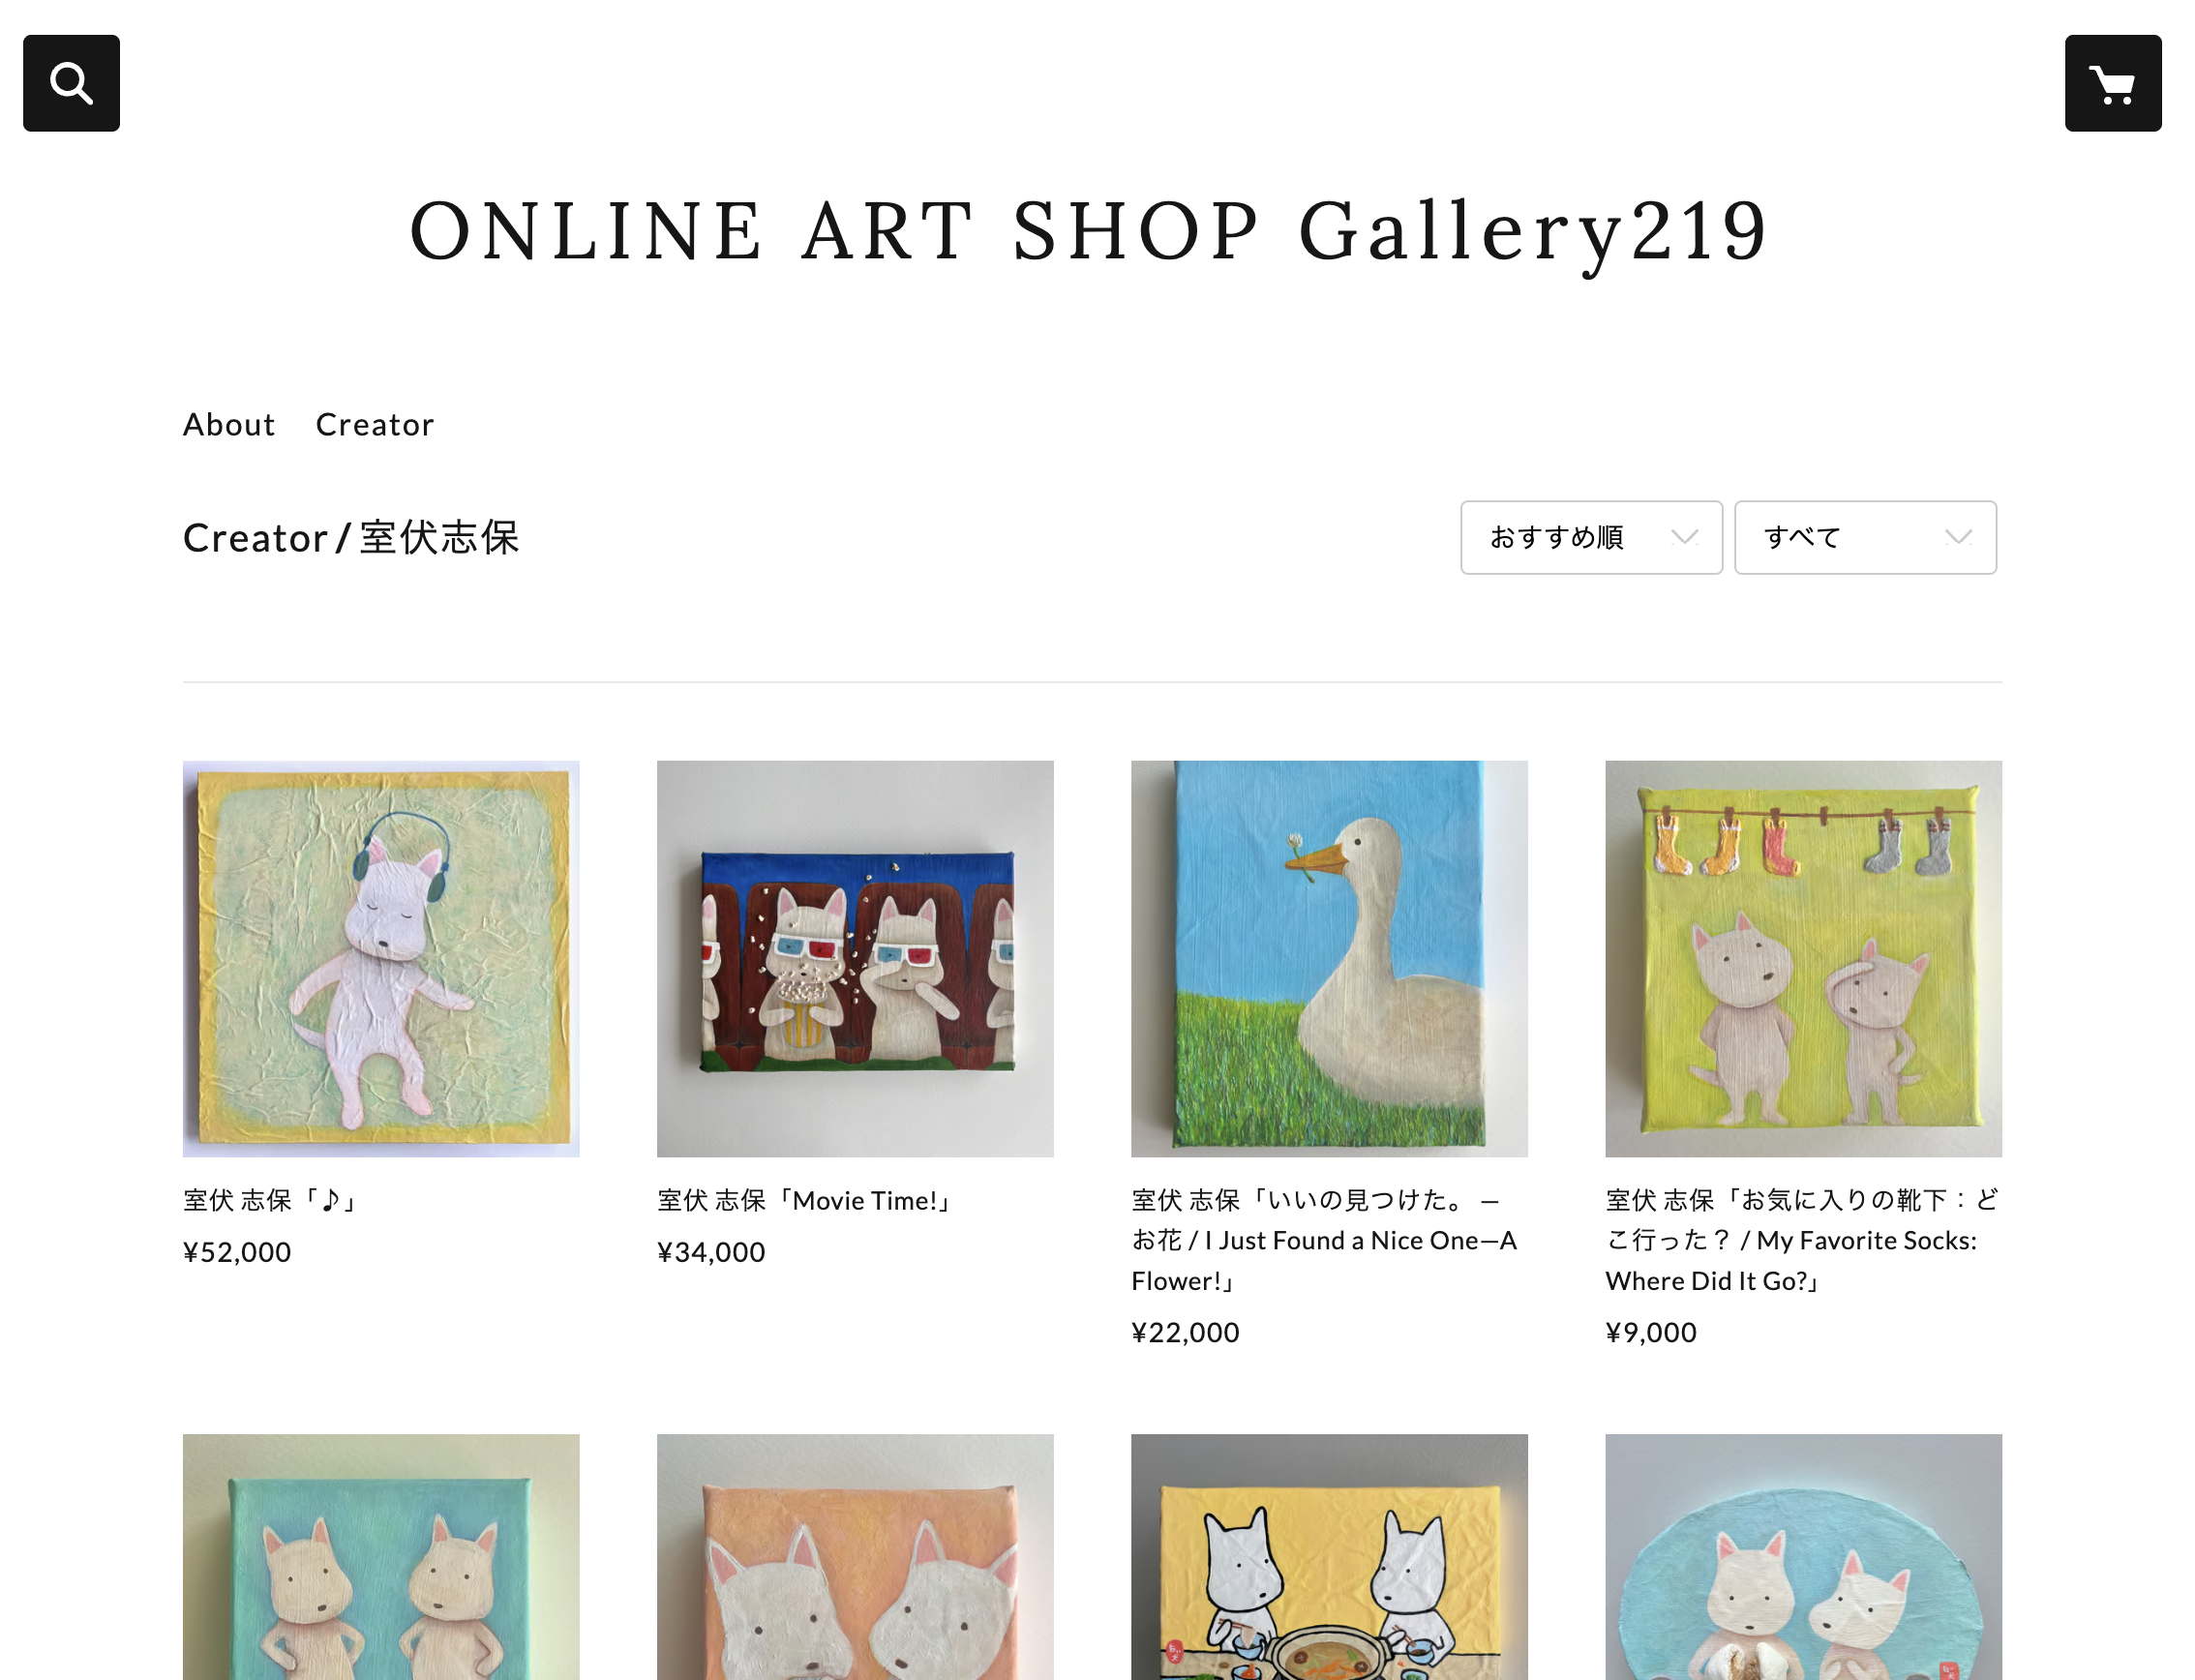Viewport: 2195px width, 1680px height.
Task: Click My Favorite Socks product title
Action: [1800, 1239]
